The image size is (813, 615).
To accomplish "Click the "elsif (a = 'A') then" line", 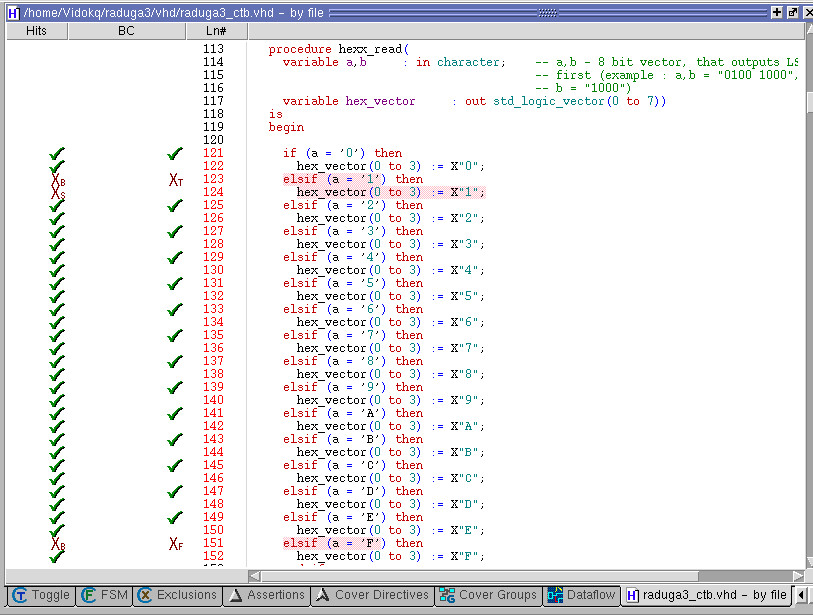I will [x=353, y=413].
